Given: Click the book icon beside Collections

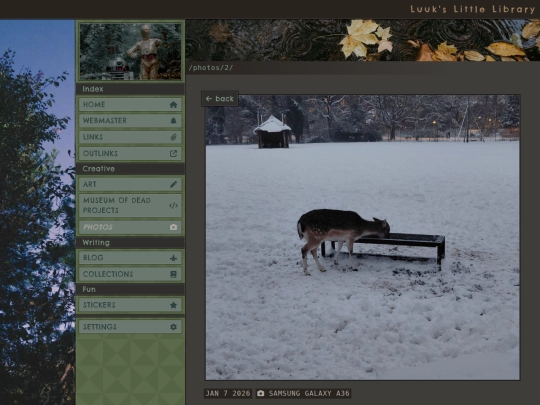Looking at the screenshot, I should point(173,274).
